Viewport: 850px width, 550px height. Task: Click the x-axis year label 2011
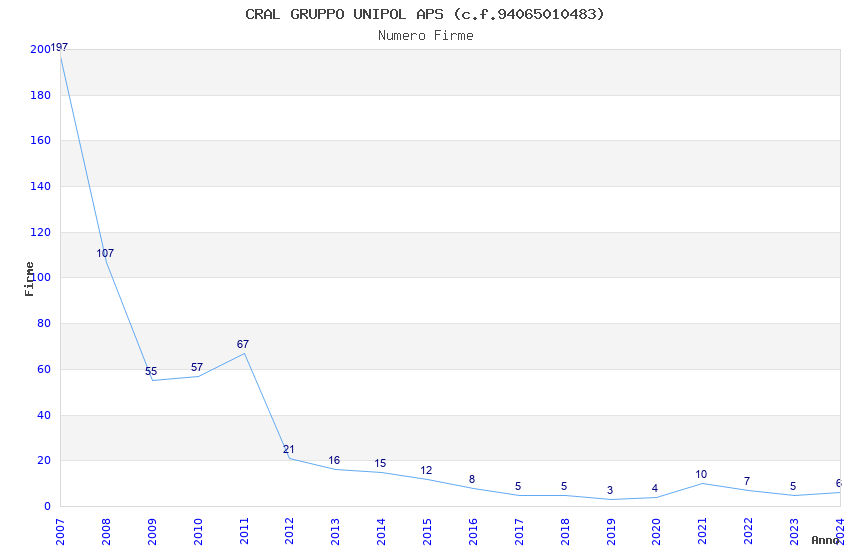(x=244, y=532)
